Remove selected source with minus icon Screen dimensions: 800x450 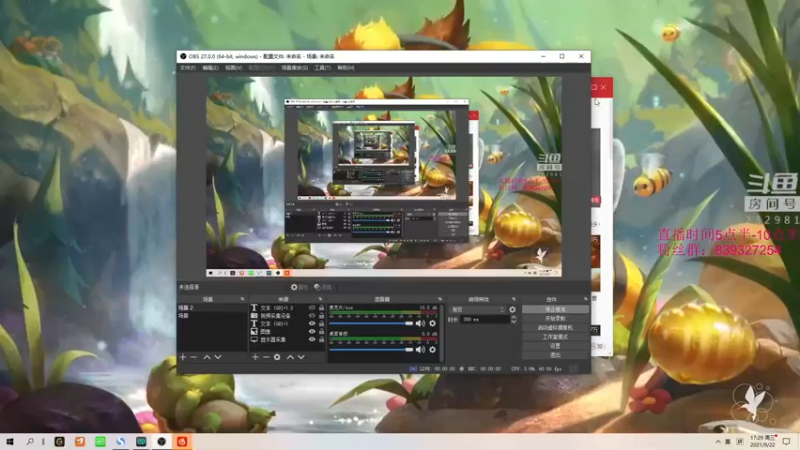pos(266,357)
